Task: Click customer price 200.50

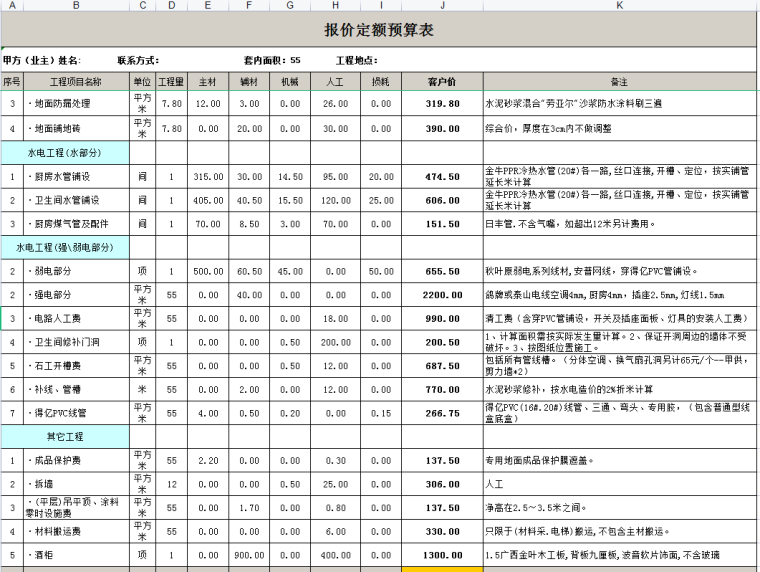Action: [443, 342]
